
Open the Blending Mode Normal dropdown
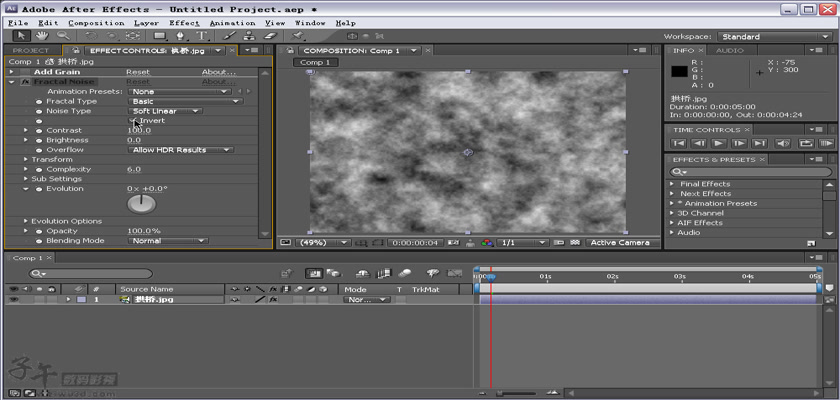(x=168, y=241)
